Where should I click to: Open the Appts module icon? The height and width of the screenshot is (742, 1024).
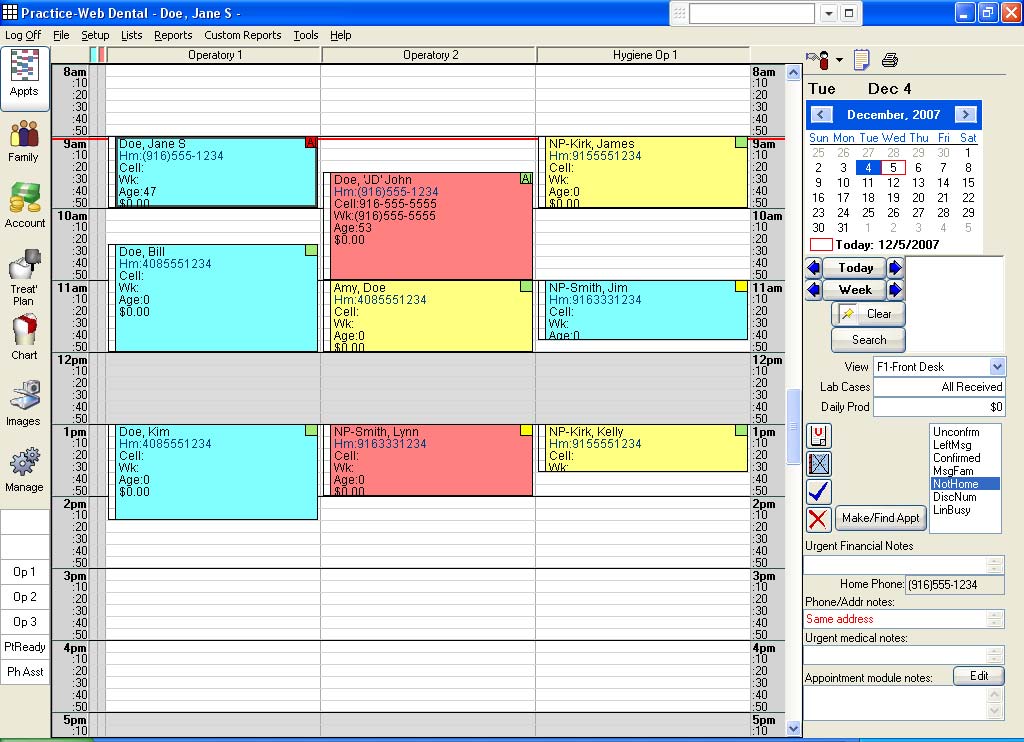24,77
